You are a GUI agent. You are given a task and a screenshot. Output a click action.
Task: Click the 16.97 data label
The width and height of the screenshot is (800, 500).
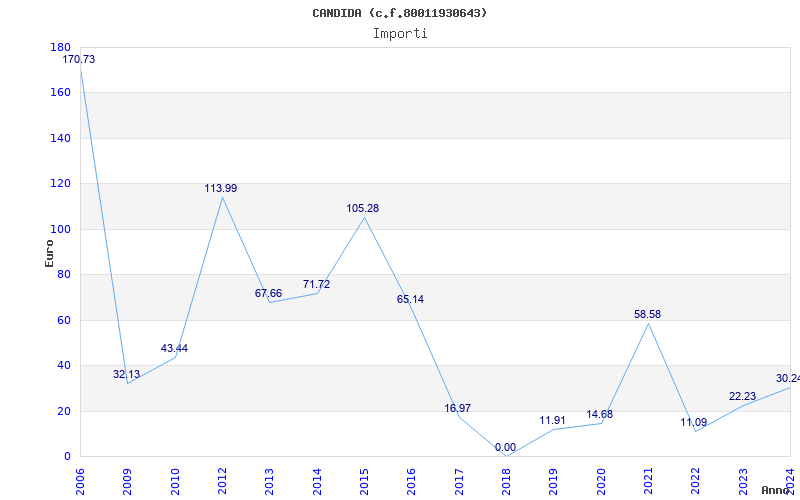458,408
